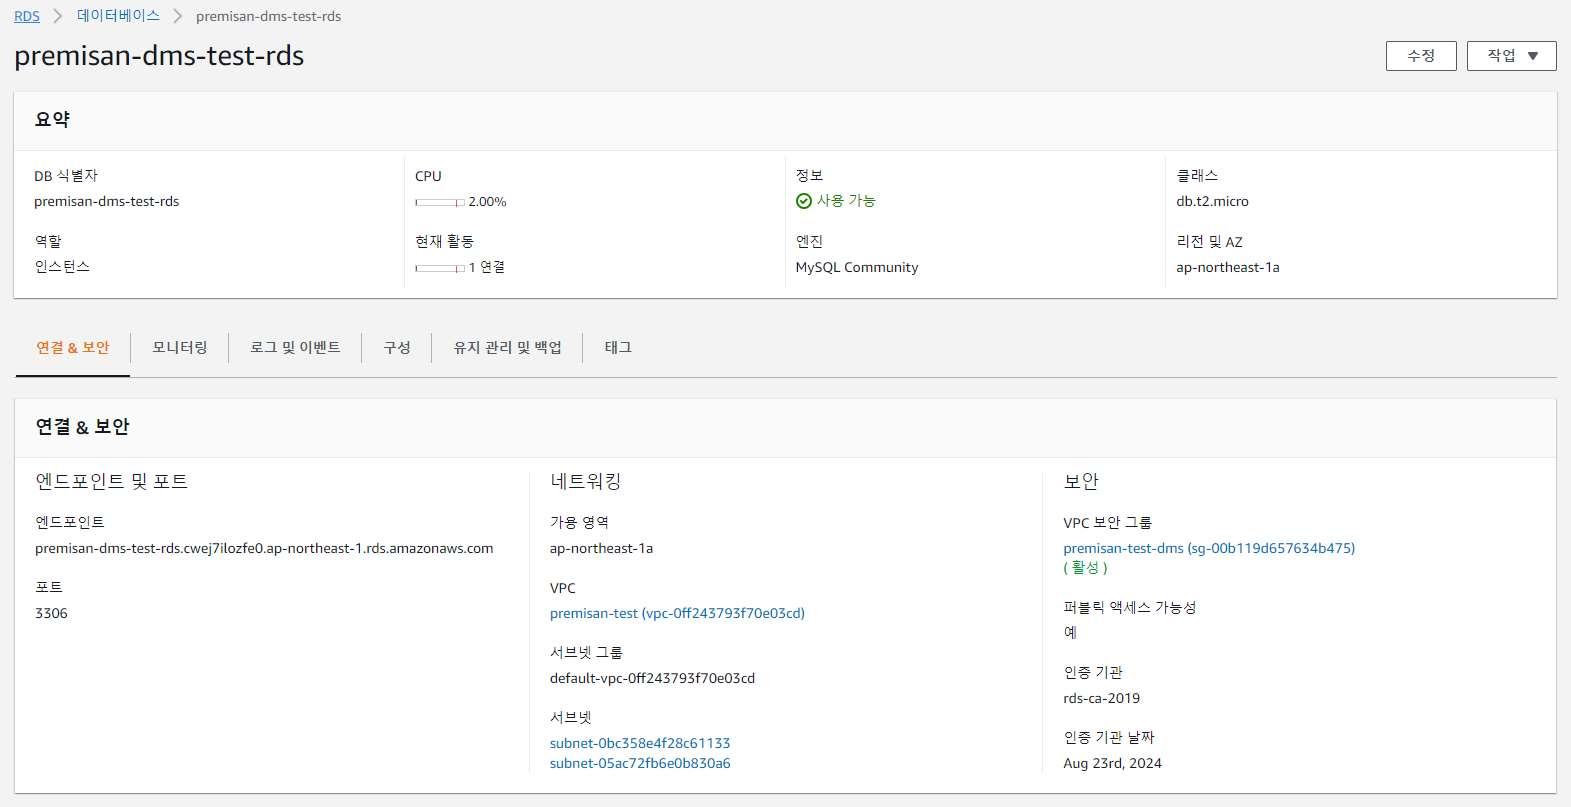Click public accessibility value 예
This screenshot has height=807, width=1571.
click(1070, 632)
